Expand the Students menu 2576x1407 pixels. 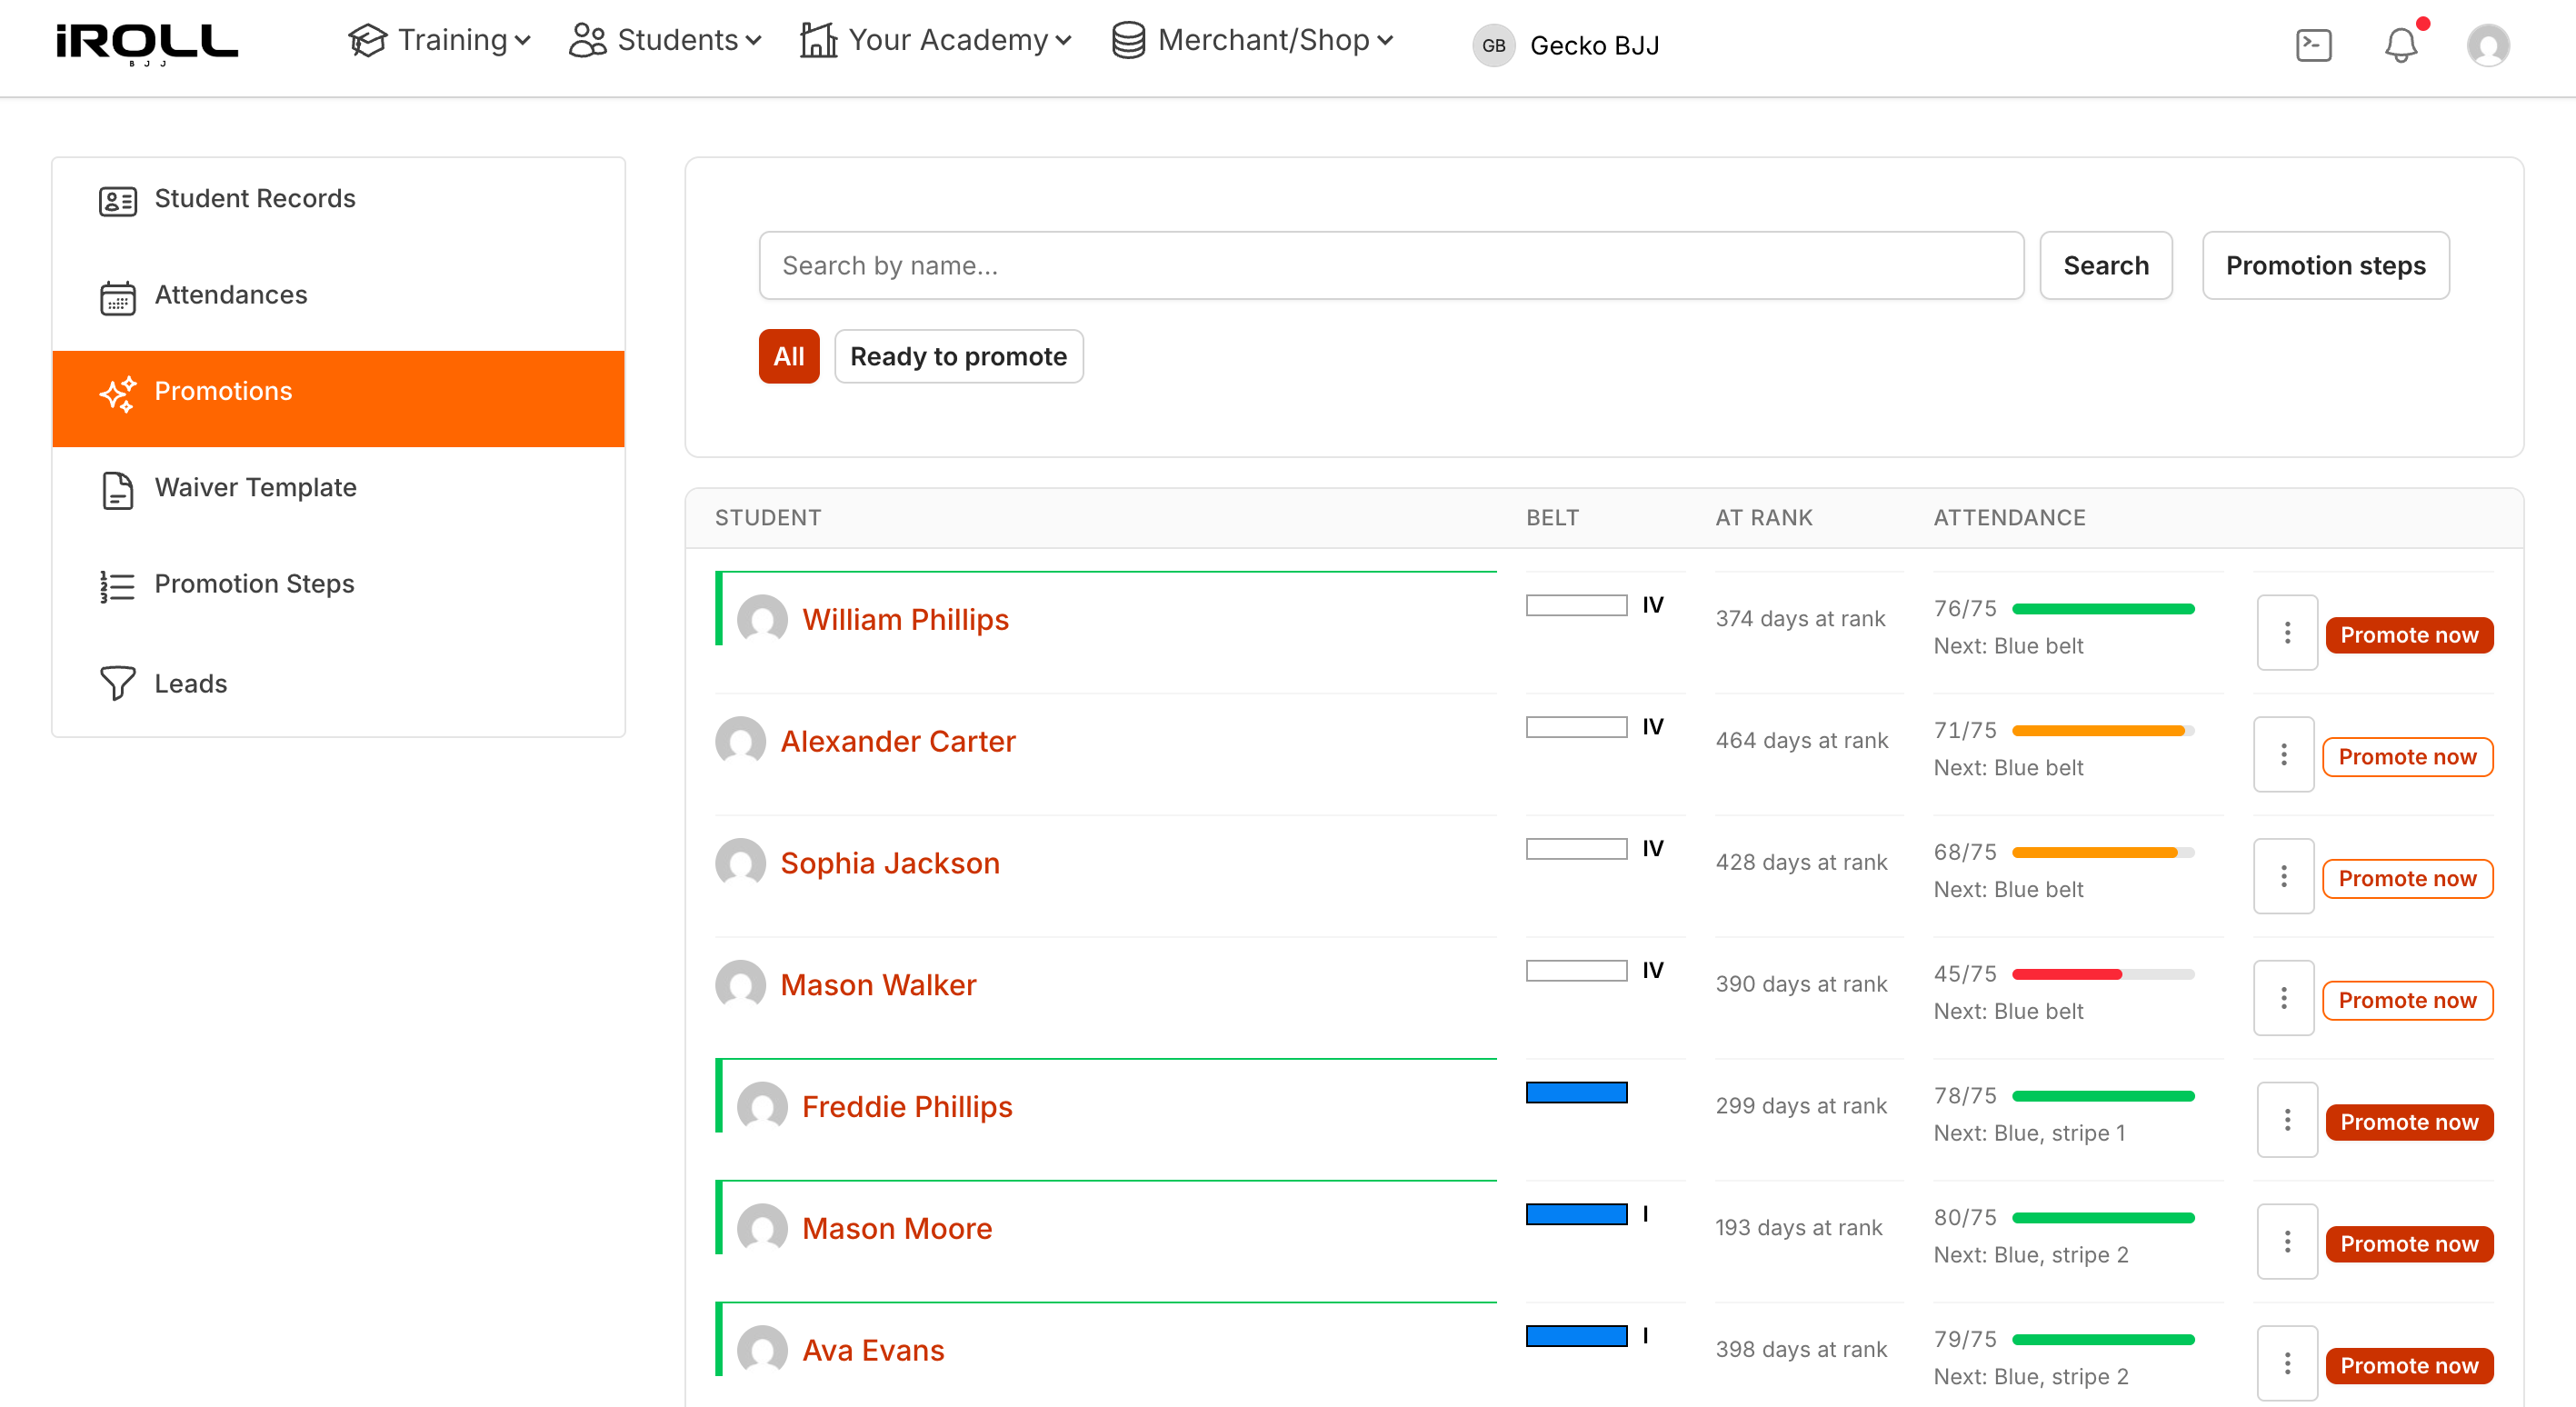point(665,40)
